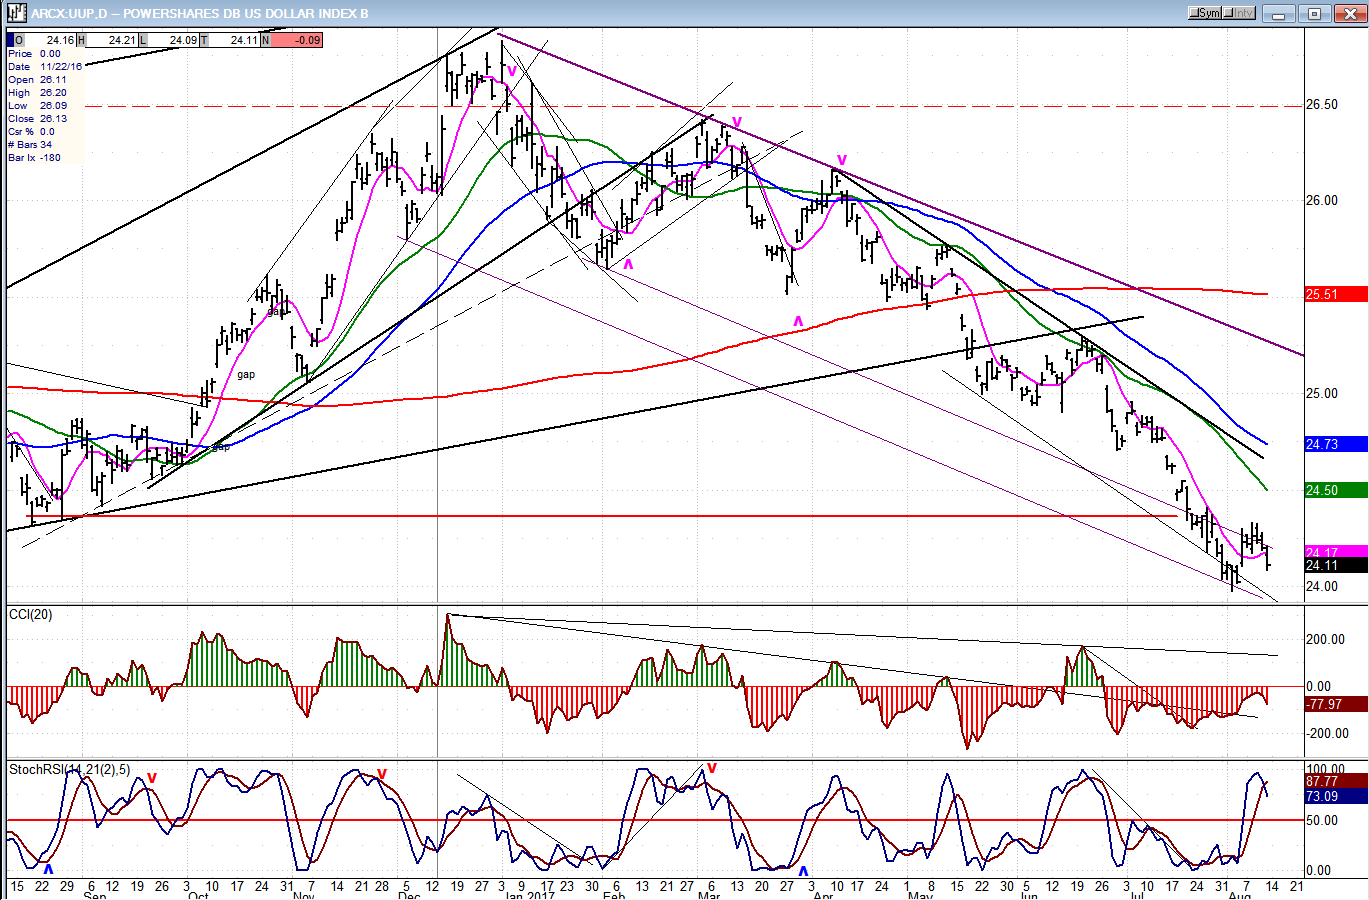1369x900 pixels.
Task: Click the High 24.21 quote field
Action: (111, 40)
